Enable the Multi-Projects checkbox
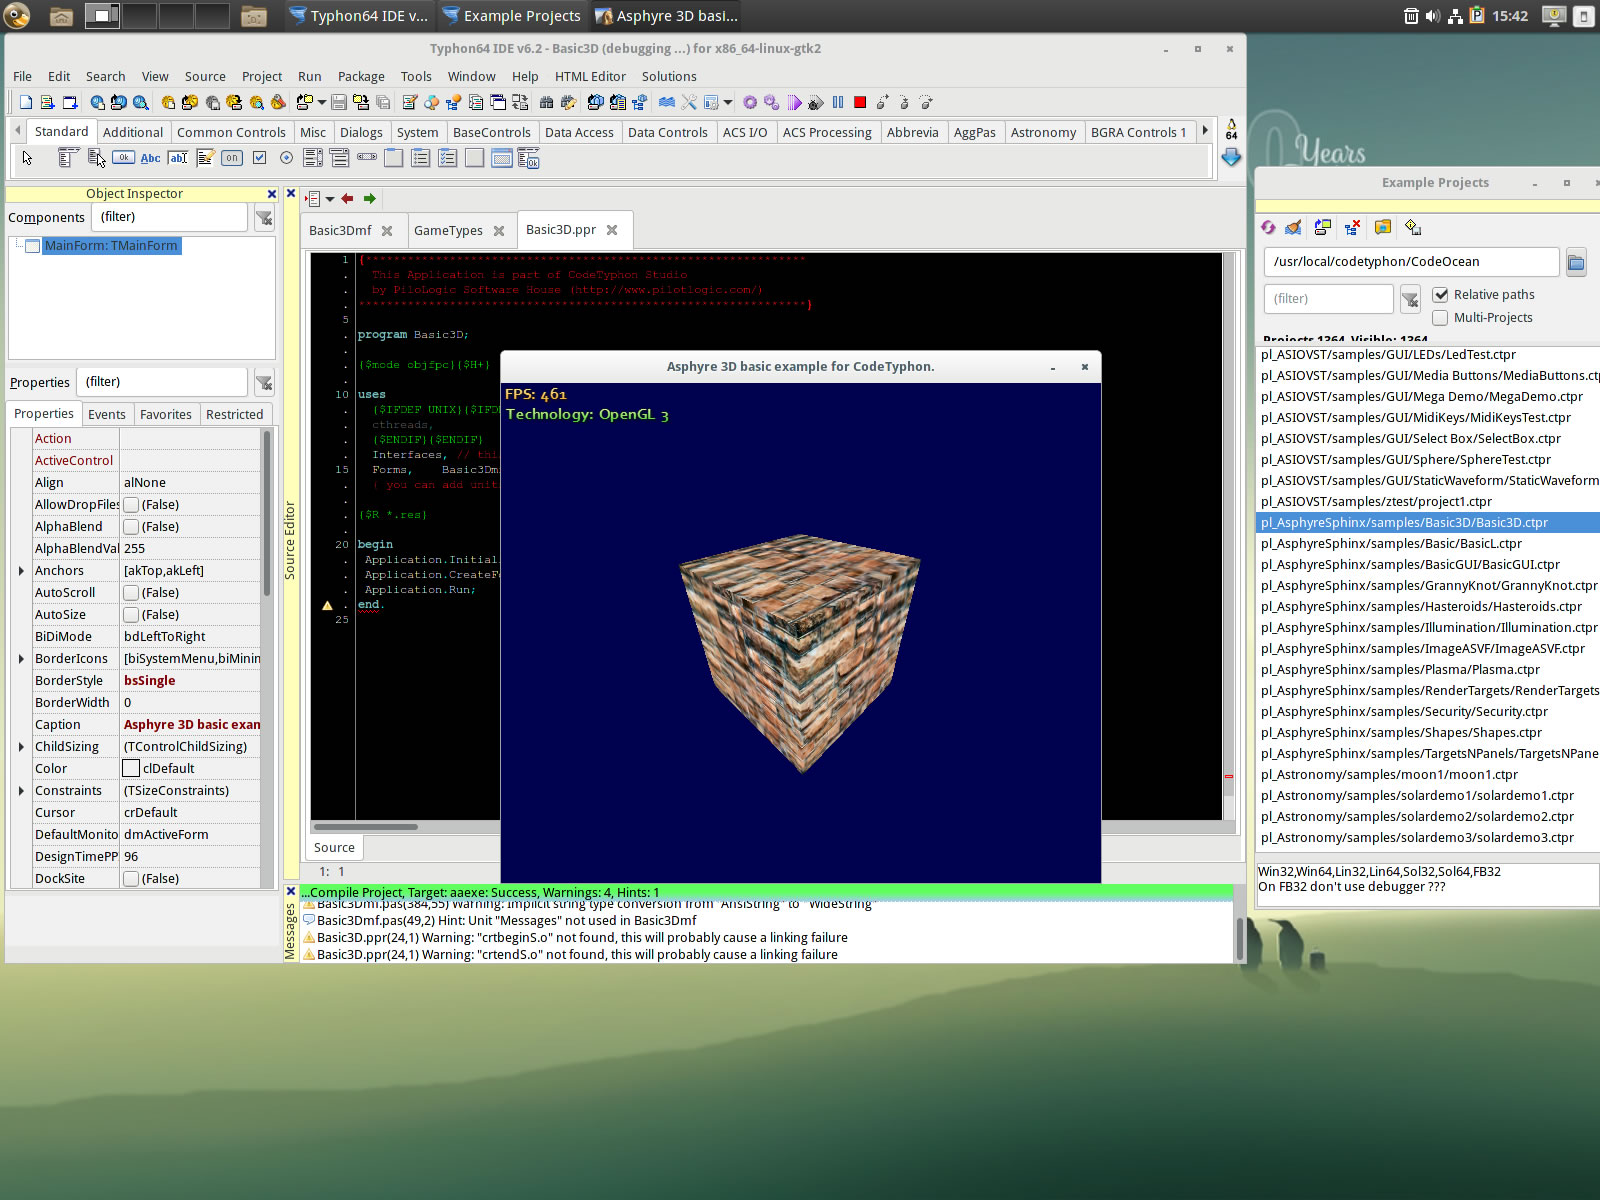The image size is (1600, 1200). tap(1440, 318)
